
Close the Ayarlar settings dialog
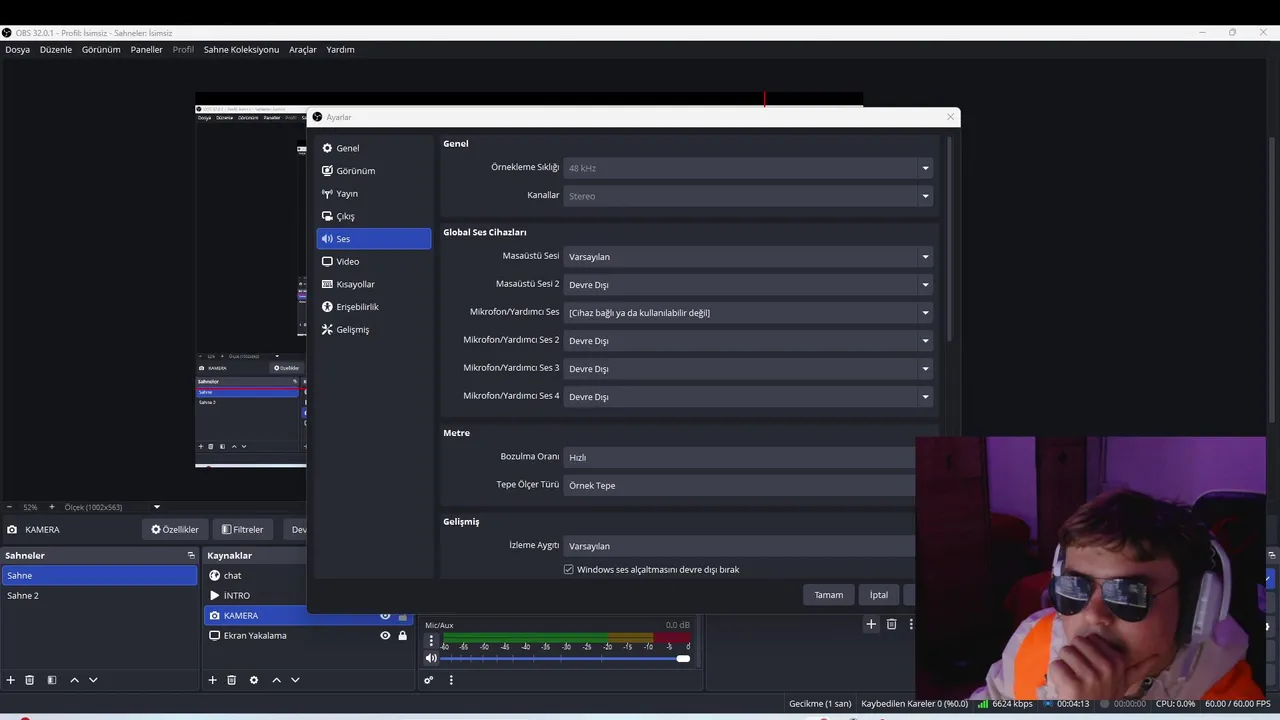pyautogui.click(x=950, y=117)
